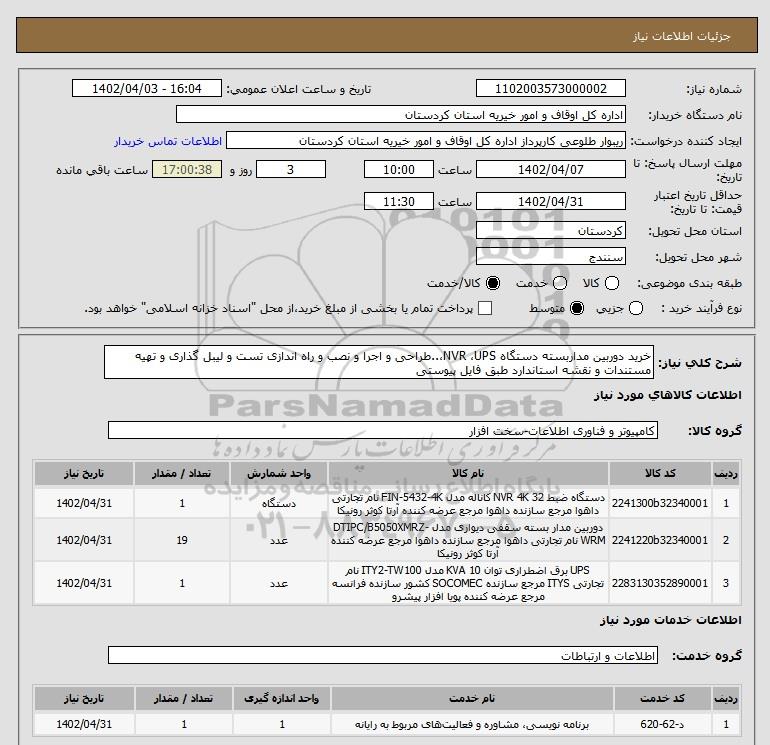Viewport: 770px width, 745px height.
Task: Click the response deadline date 1402/04/07
Action: coord(550,169)
